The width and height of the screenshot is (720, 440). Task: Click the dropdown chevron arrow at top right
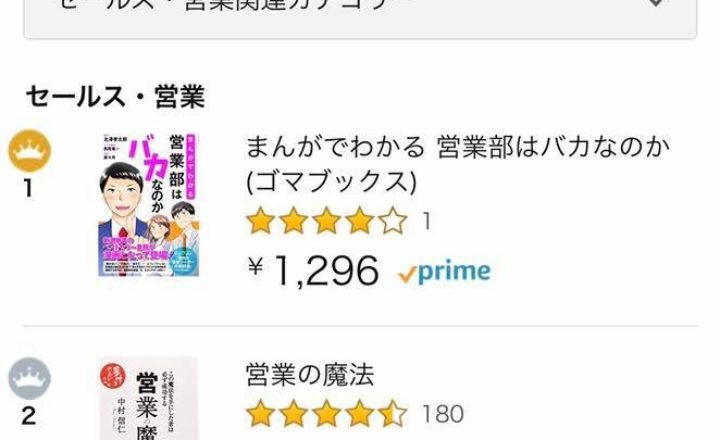(657, 4)
